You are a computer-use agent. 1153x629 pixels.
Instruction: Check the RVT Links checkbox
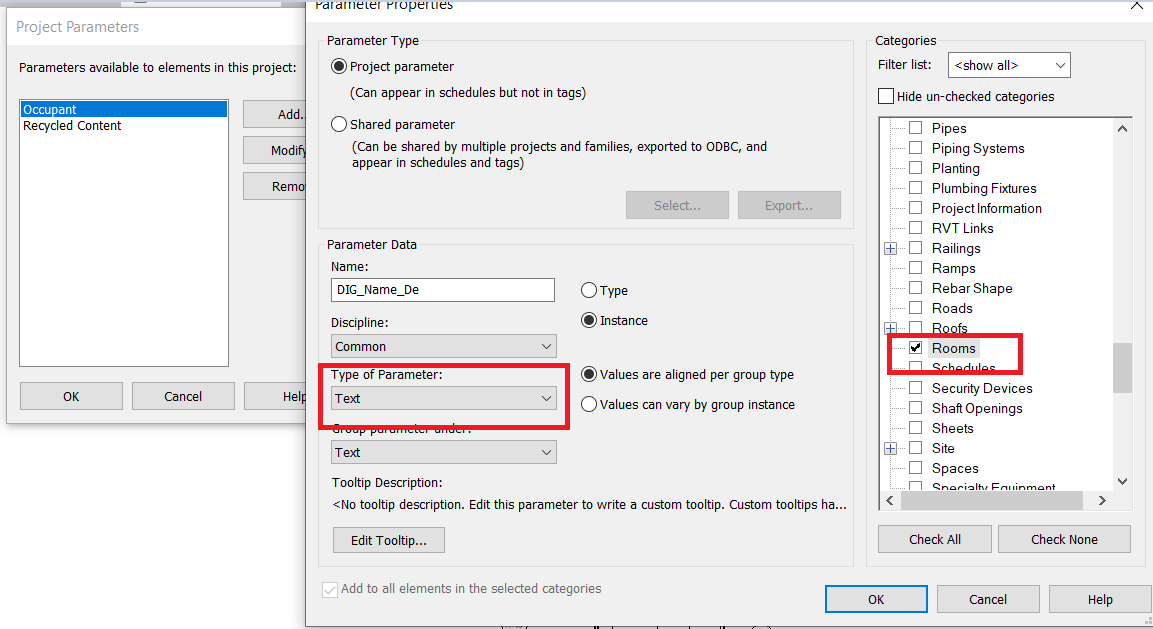[915, 227]
